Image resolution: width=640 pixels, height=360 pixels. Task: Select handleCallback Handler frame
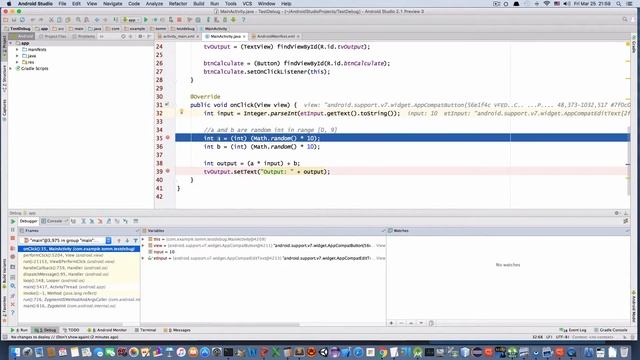point(79,268)
